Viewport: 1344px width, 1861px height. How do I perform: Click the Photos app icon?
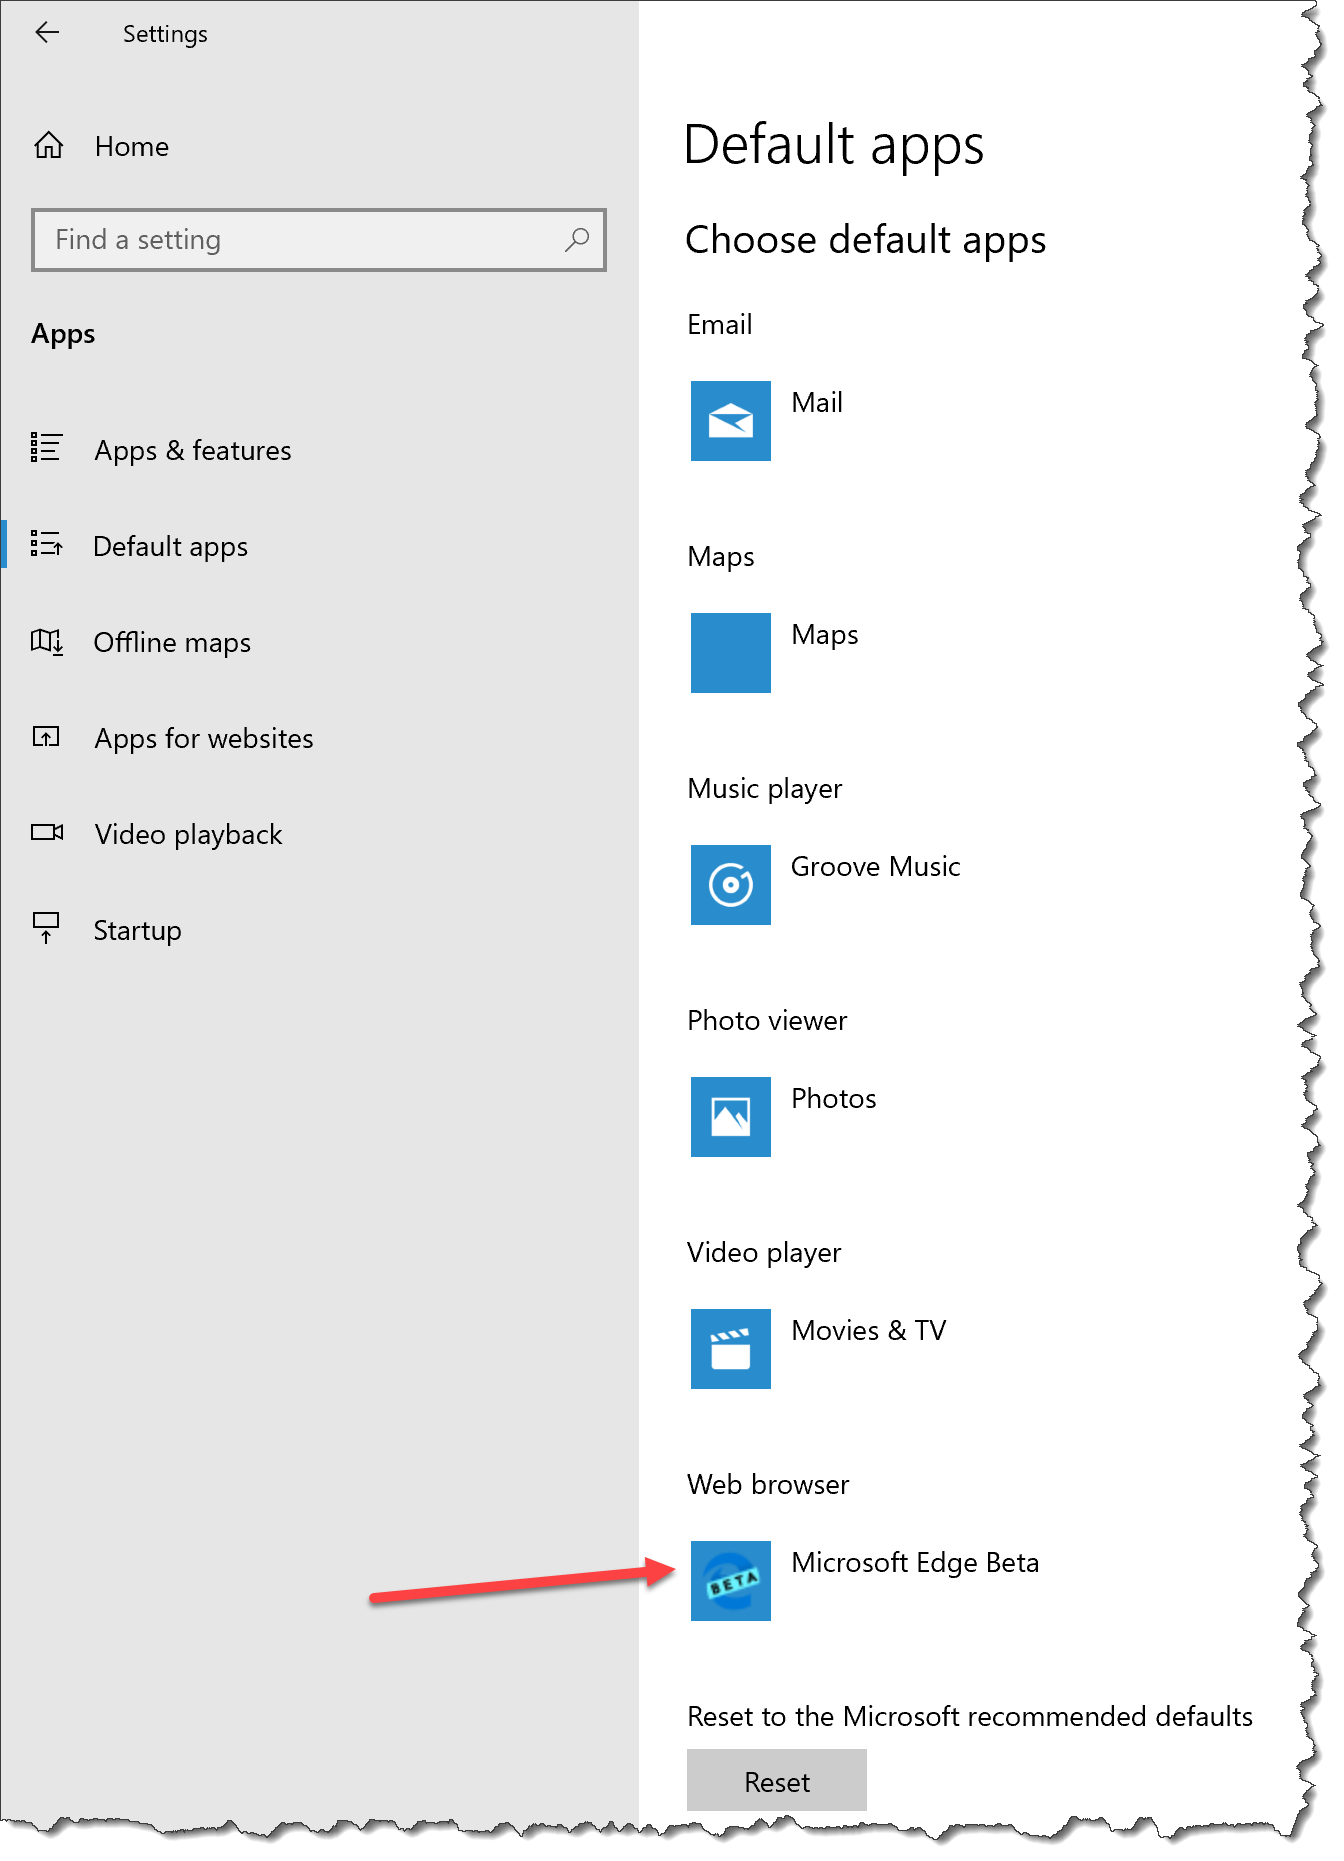[x=730, y=1117]
